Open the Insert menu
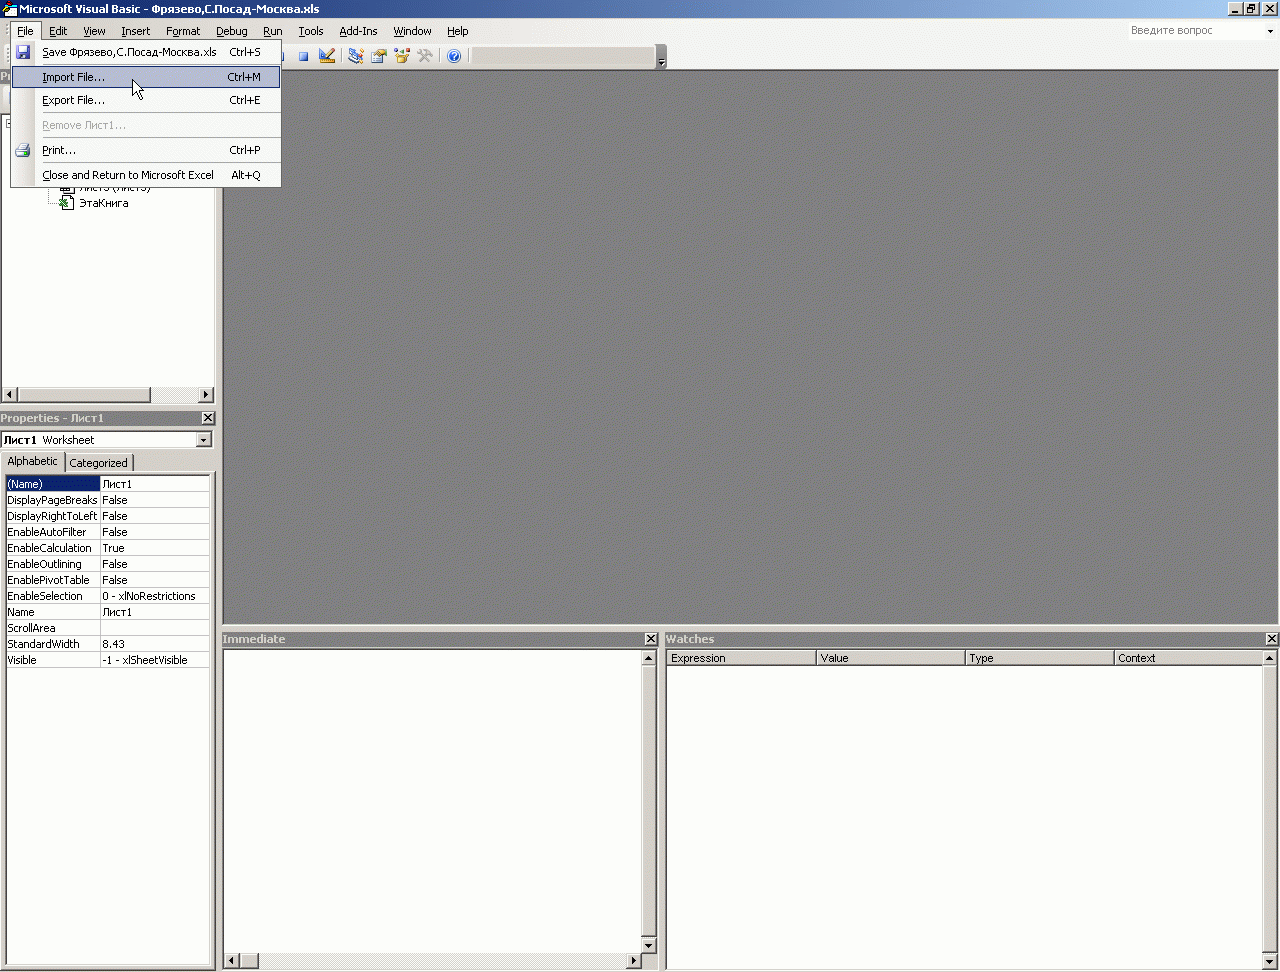Screen dimensions: 1280x972 tap(136, 31)
